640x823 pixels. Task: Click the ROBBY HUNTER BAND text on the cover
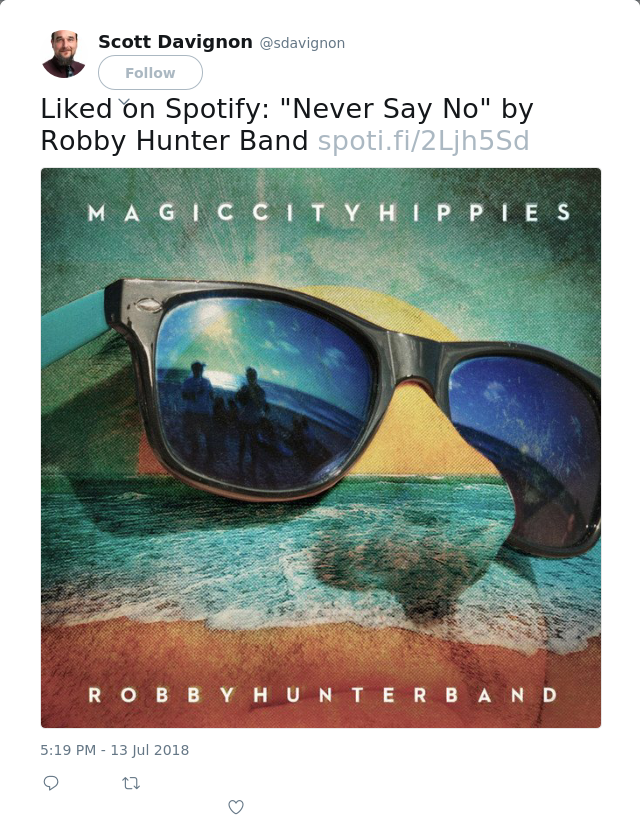322,695
